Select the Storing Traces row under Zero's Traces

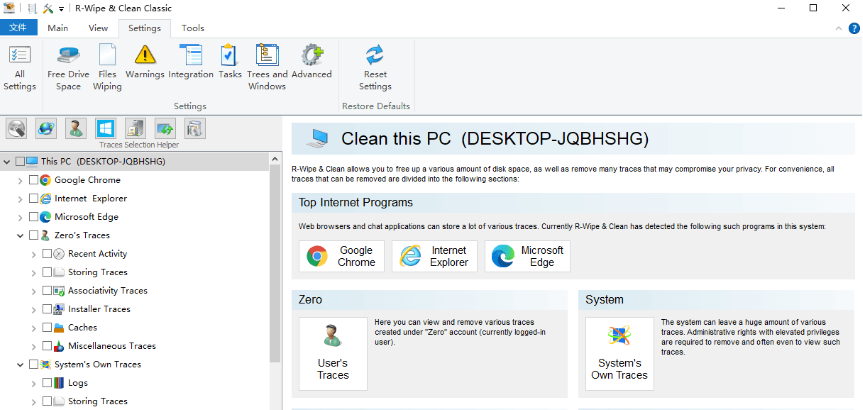[97, 272]
